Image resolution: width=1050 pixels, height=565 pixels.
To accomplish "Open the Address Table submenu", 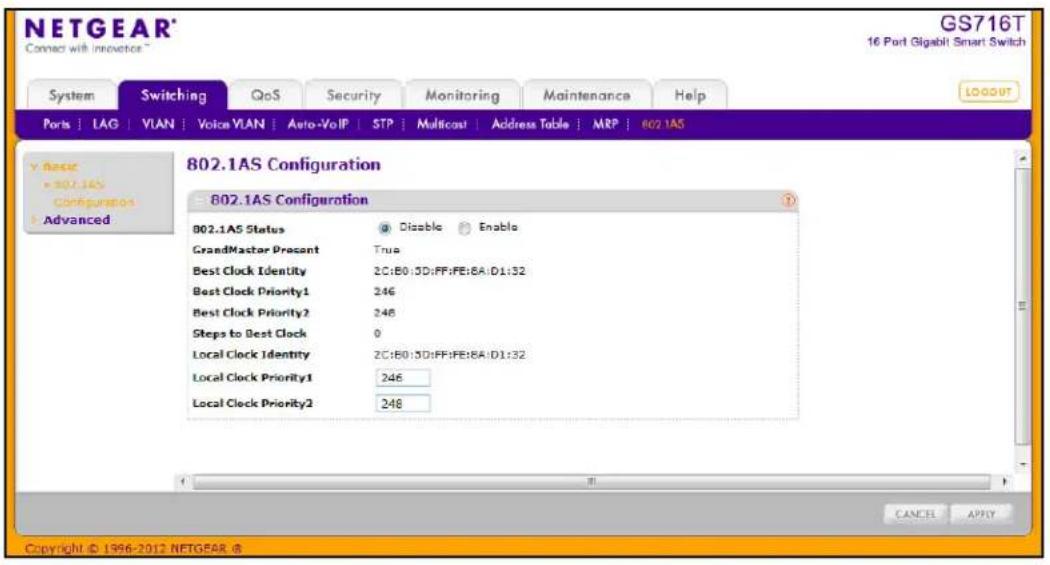I will pyautogui.click(x=530, y=124).
